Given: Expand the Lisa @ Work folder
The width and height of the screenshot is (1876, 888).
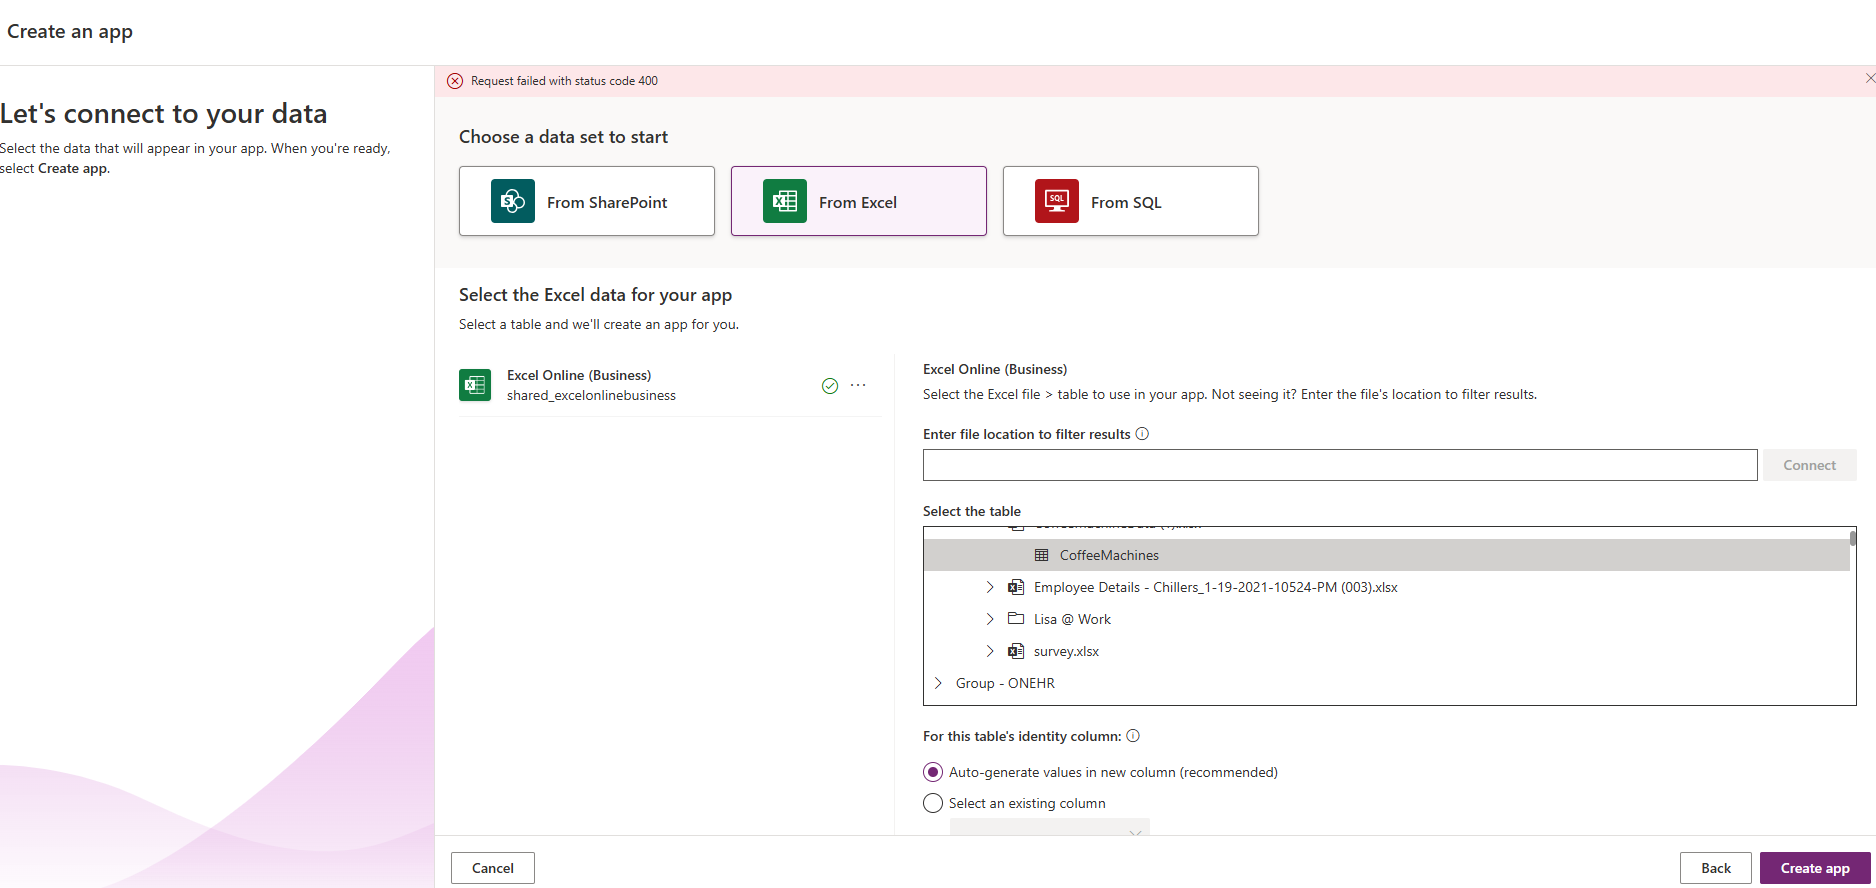Looking at the screenshot, I should pyautogui.click(x=990, y=619).
